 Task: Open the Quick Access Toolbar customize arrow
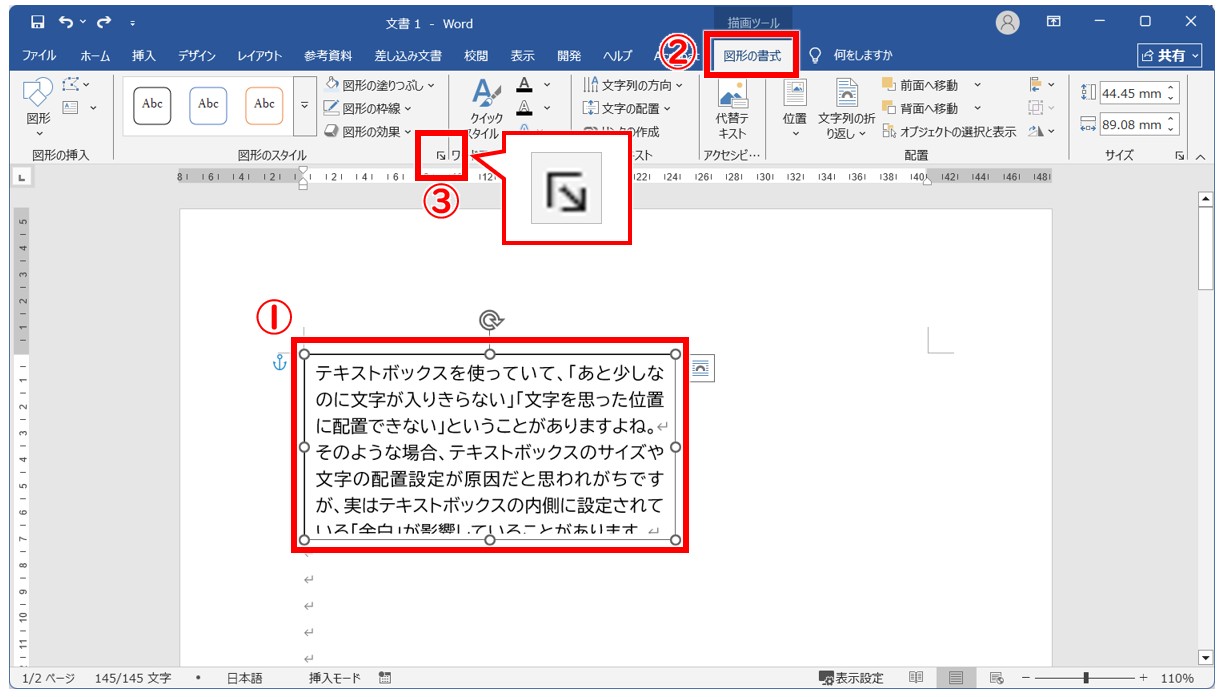coord(133,23)
